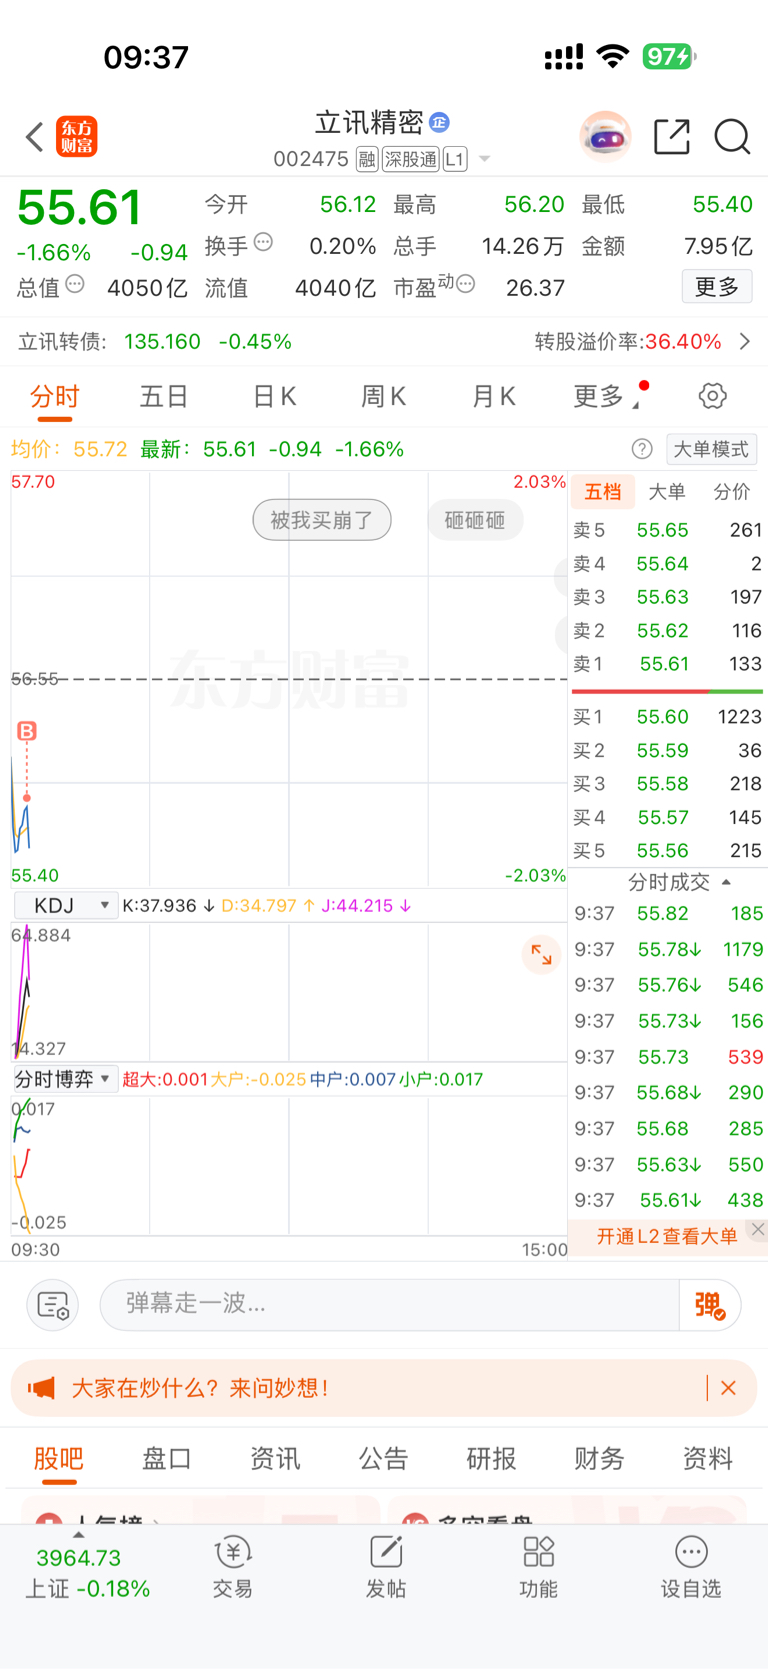Tap 大家在炒什么？来问妙想 link
This screenshot has height=1669, width=768.
(200, 1388)
